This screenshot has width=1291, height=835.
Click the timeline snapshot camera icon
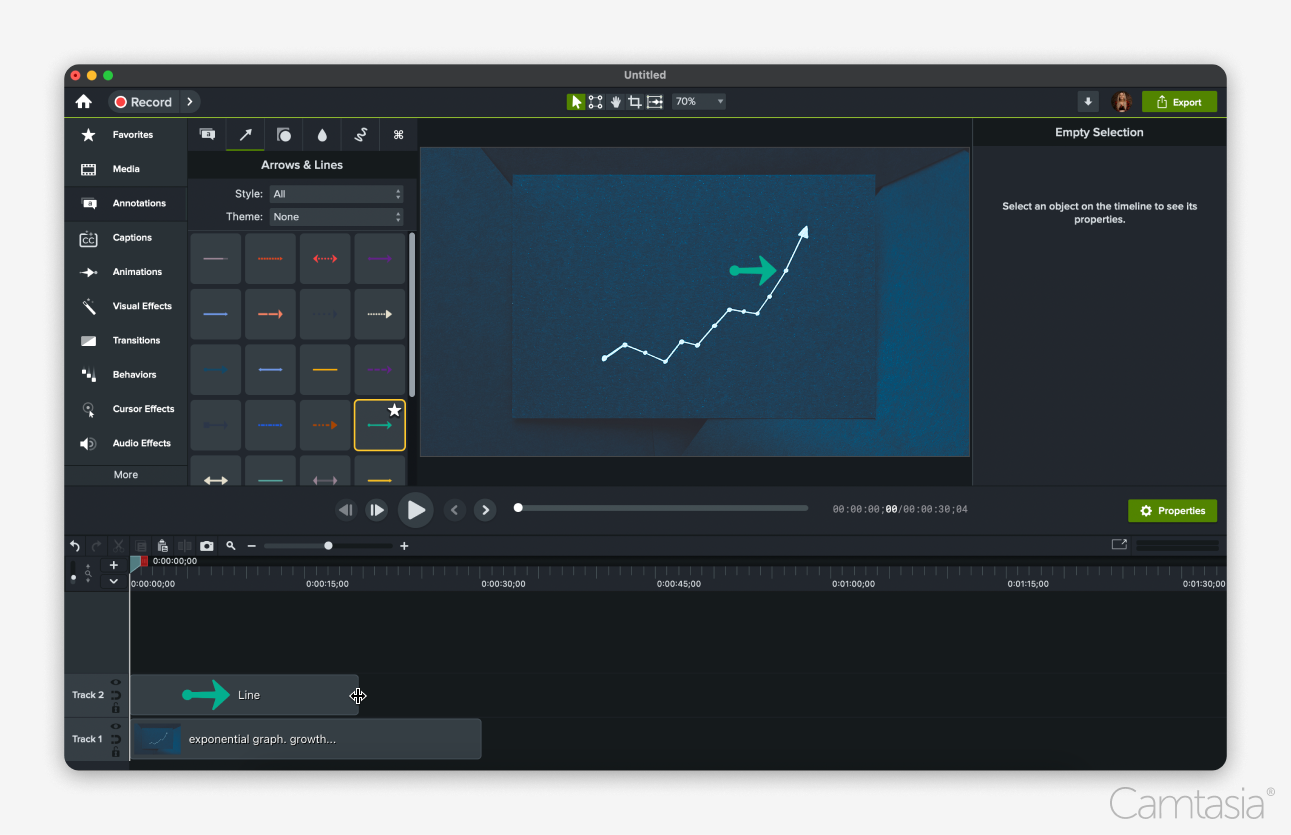[207, 546]
